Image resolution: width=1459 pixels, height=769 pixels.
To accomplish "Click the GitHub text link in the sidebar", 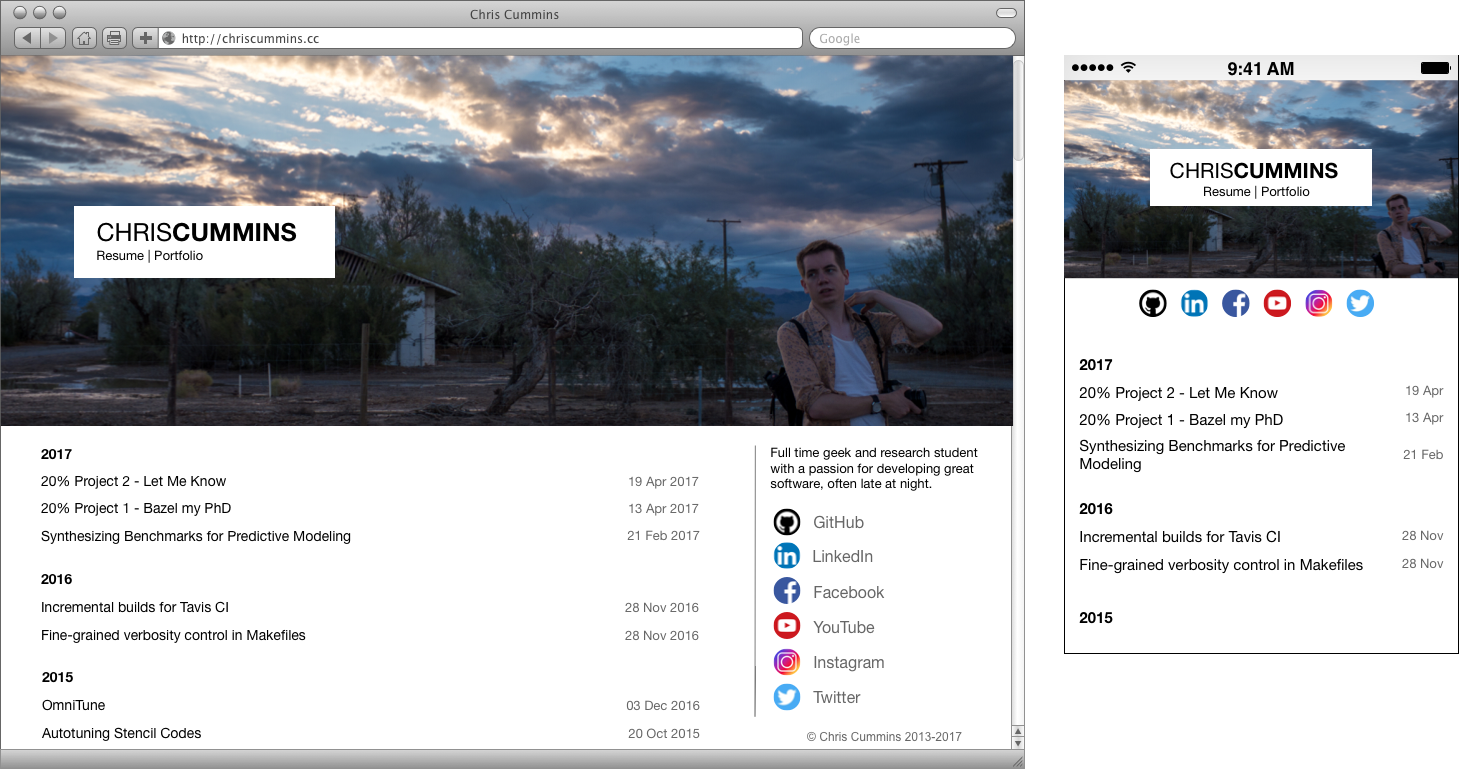I will (x=838, y=522).
